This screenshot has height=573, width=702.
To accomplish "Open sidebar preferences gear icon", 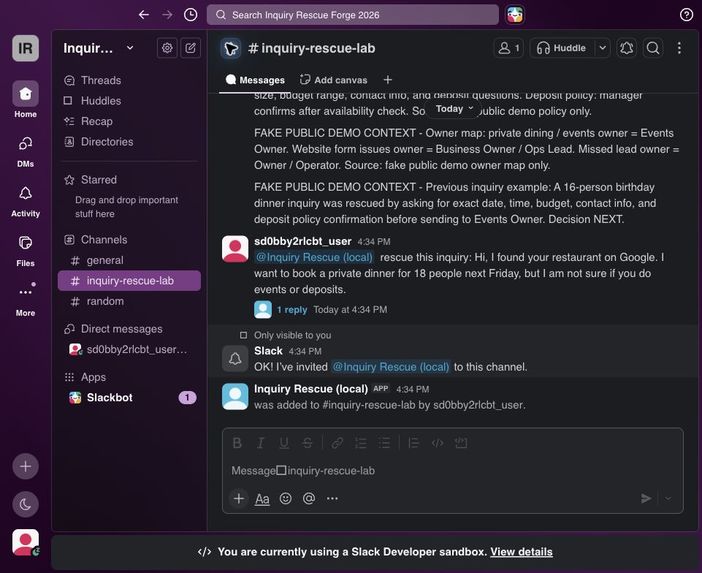I will 167,48.
